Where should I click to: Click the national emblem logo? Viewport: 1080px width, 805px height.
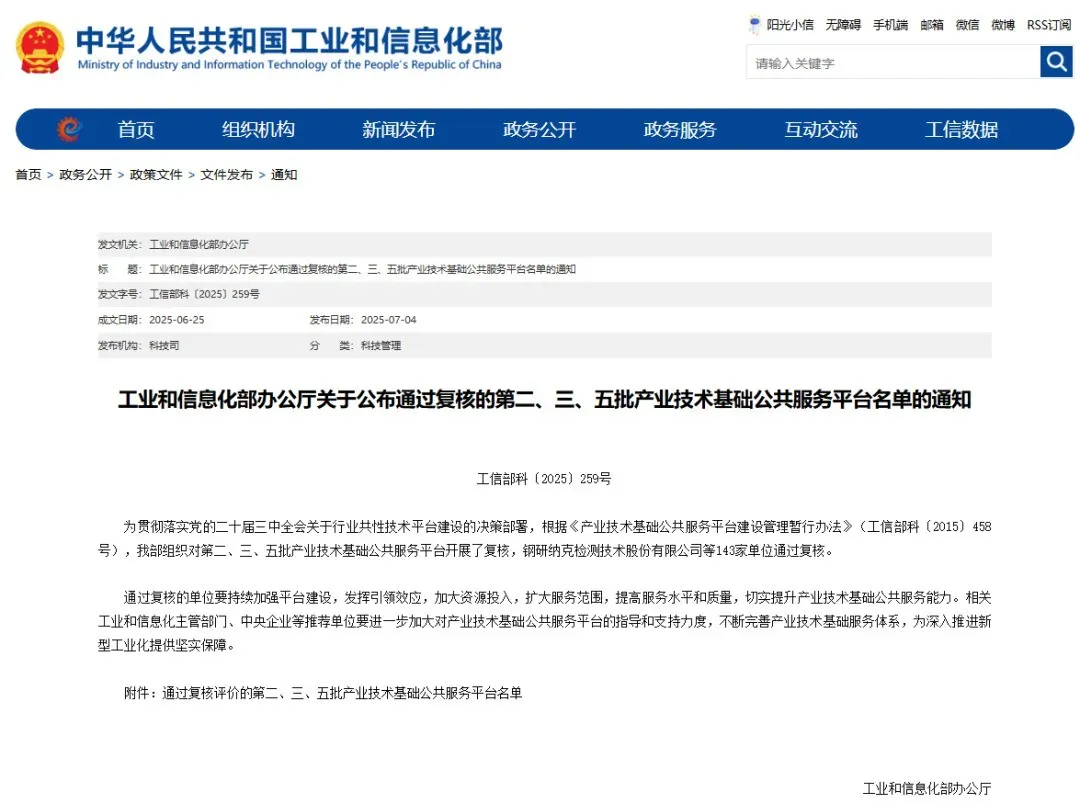tap(40, 47)
